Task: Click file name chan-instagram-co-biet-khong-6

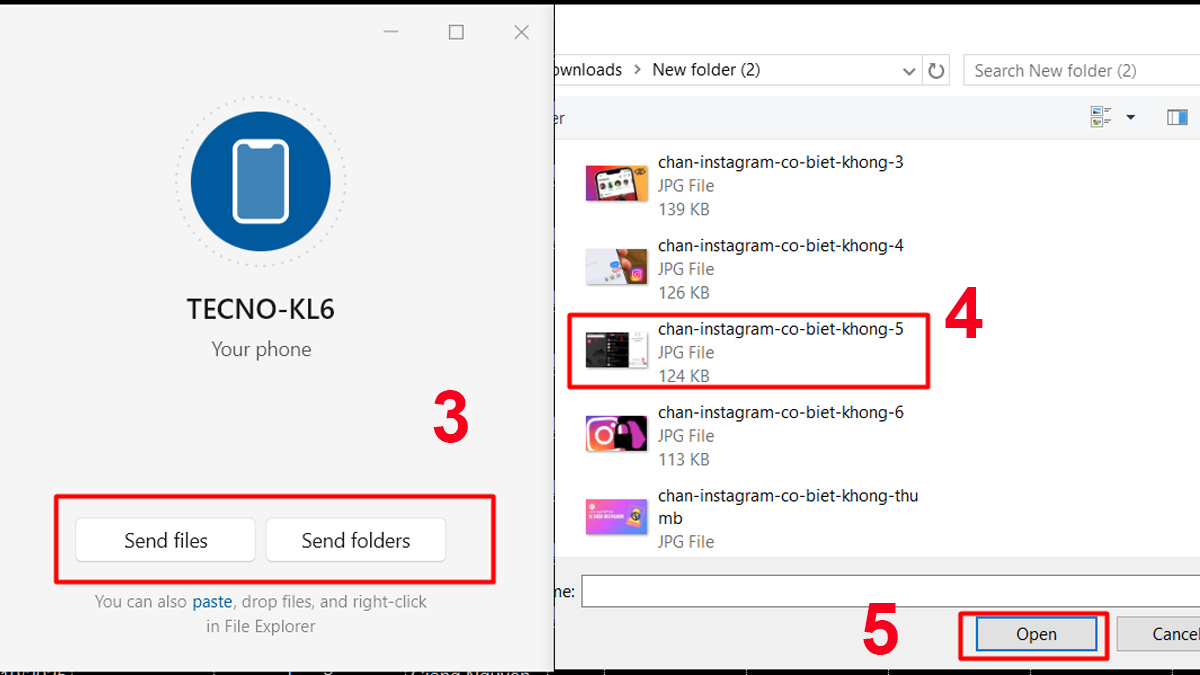Action: [781, 412]
